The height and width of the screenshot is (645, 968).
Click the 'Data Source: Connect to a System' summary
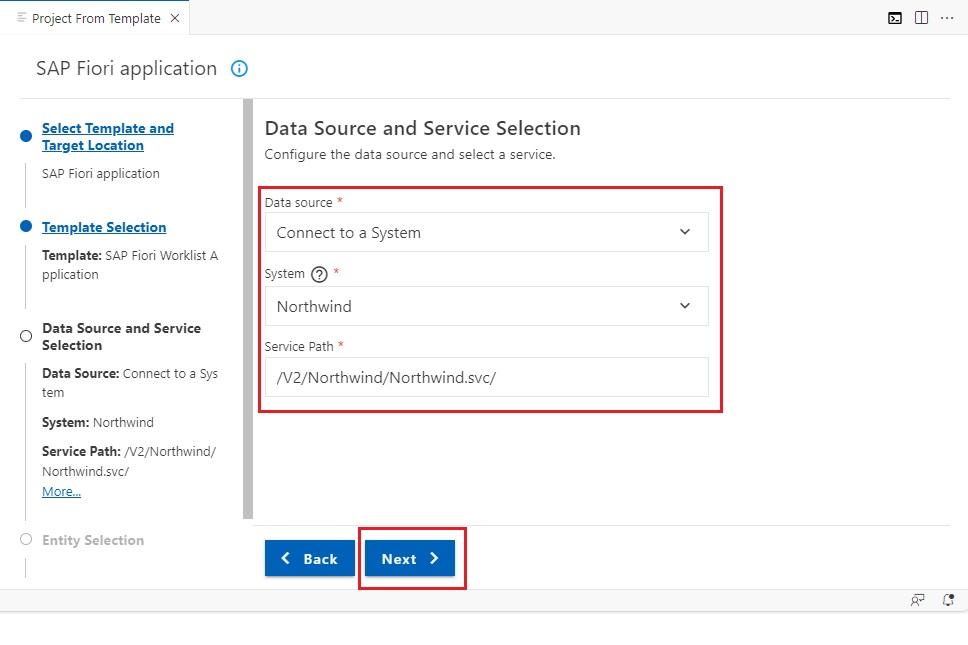(x=130, y=383)
